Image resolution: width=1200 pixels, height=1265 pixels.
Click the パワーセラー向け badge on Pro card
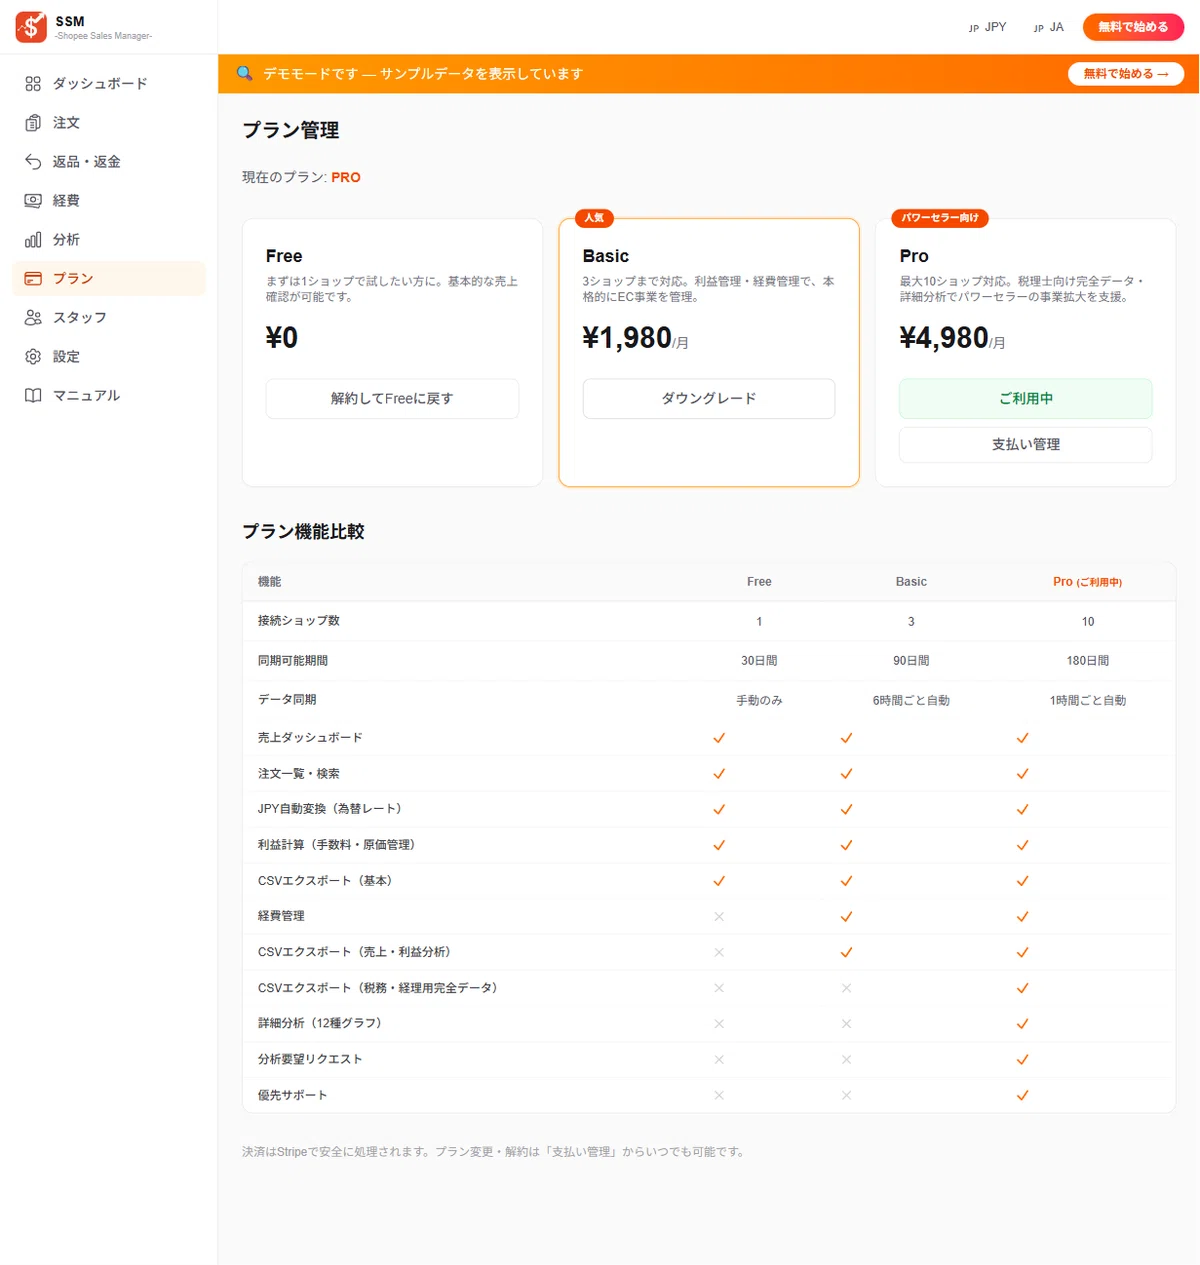940,218
